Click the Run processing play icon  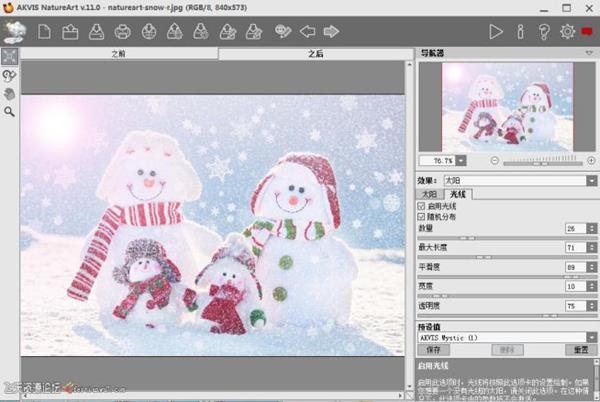click(496, 32)
